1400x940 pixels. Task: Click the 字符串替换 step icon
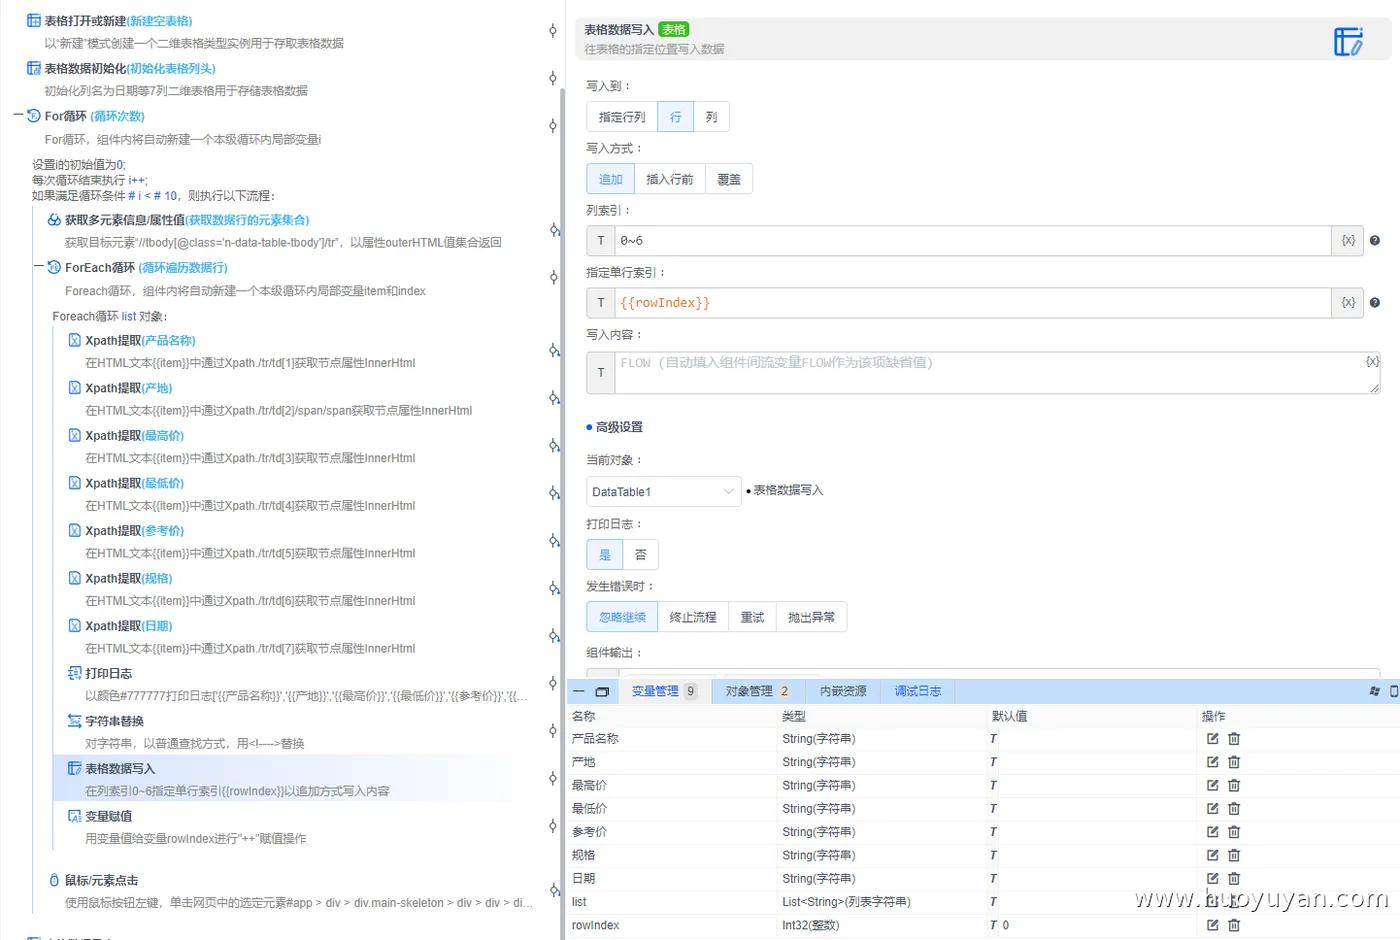tap(74, 721)
